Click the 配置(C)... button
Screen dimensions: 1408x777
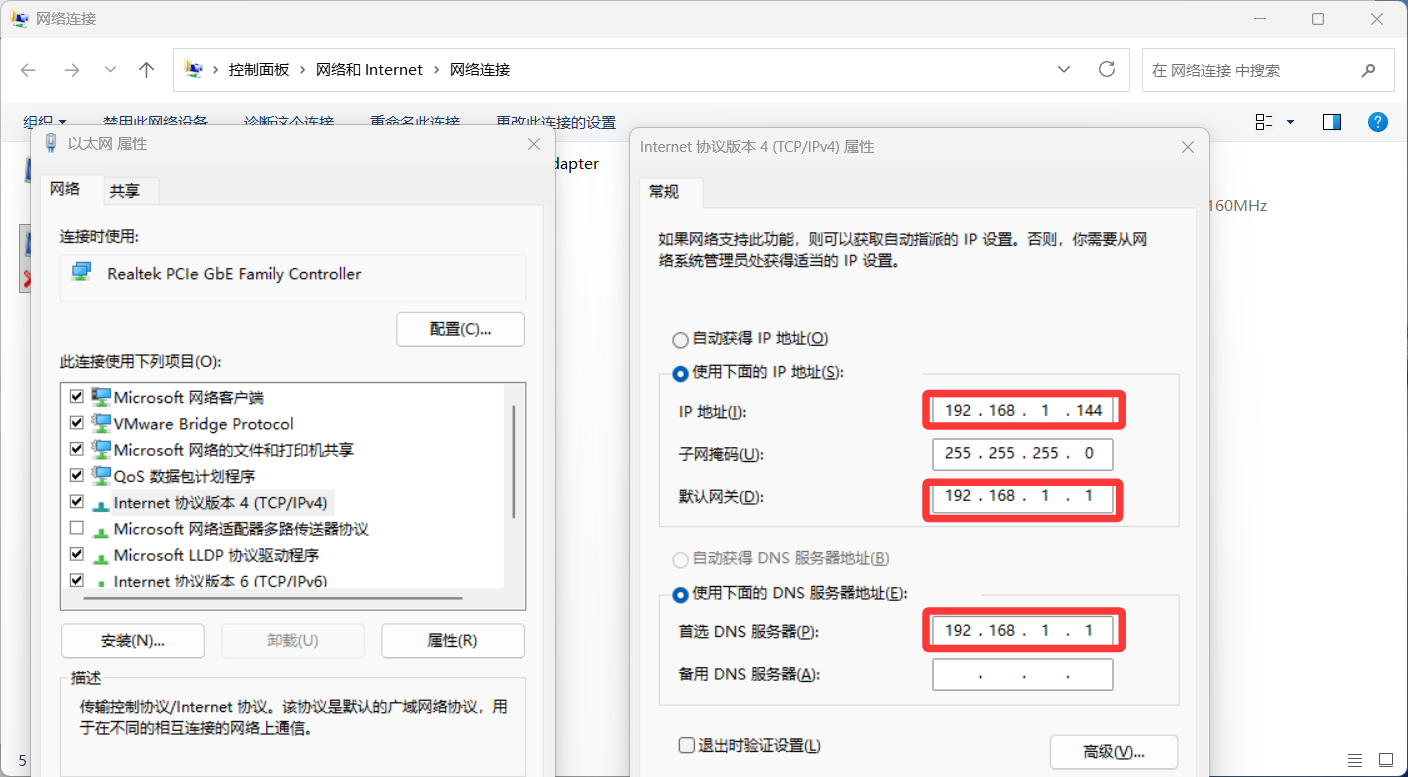[460, 329]
